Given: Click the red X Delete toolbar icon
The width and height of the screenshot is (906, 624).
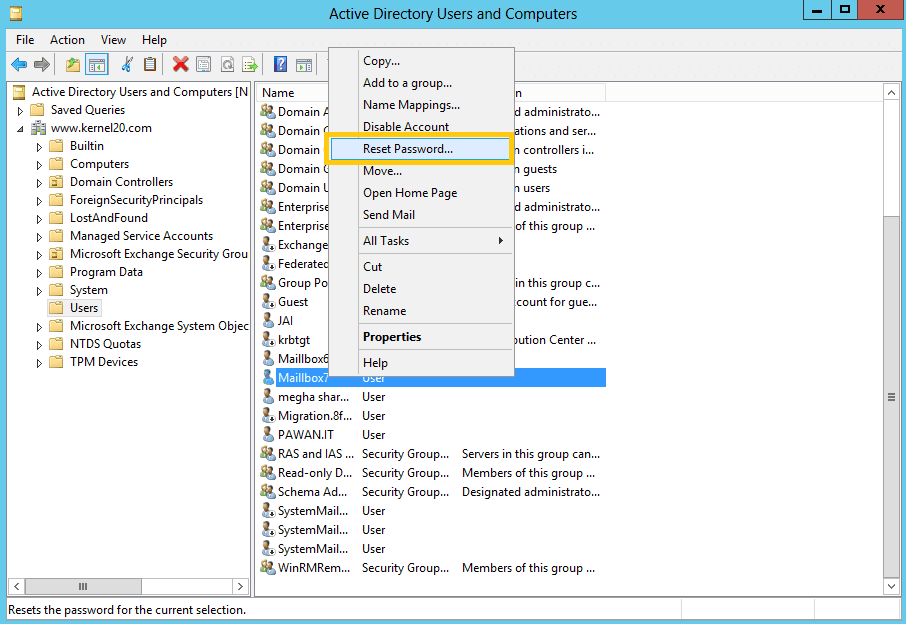Looking at the screenshot, I should pyautogui.click(x=181, y=64).
